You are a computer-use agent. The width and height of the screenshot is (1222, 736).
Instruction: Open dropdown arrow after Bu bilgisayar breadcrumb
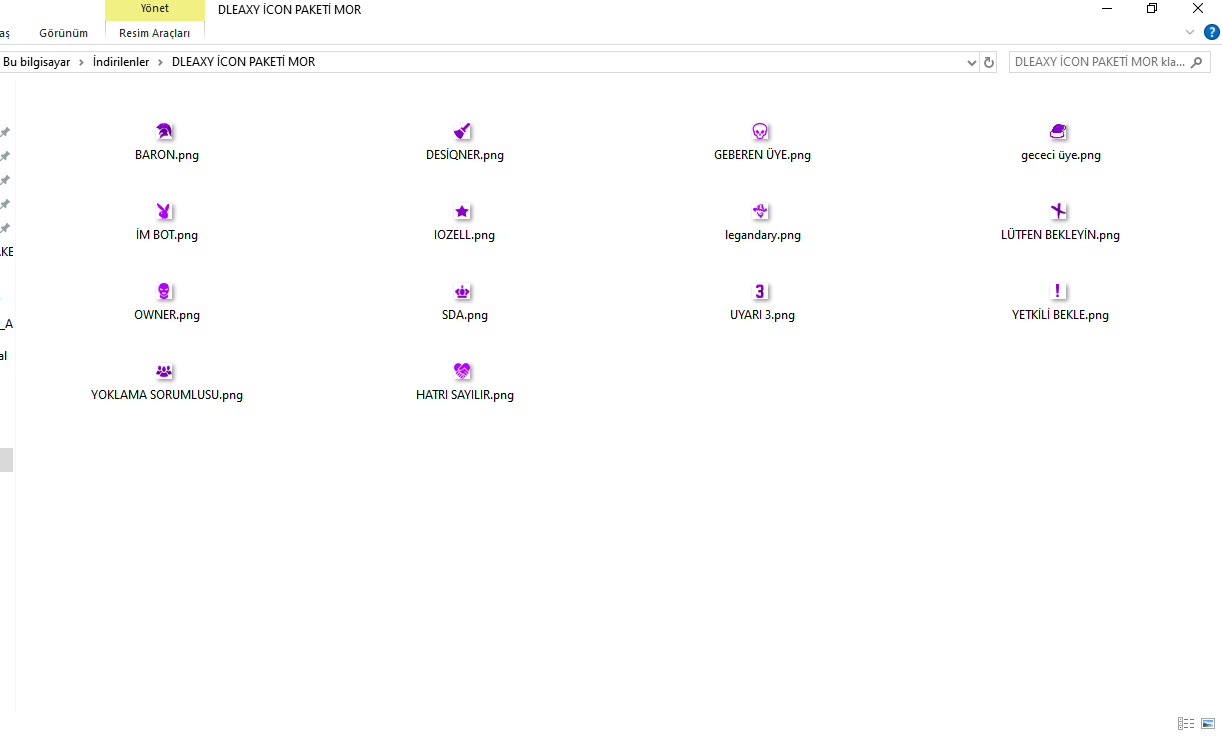[81, 62]
